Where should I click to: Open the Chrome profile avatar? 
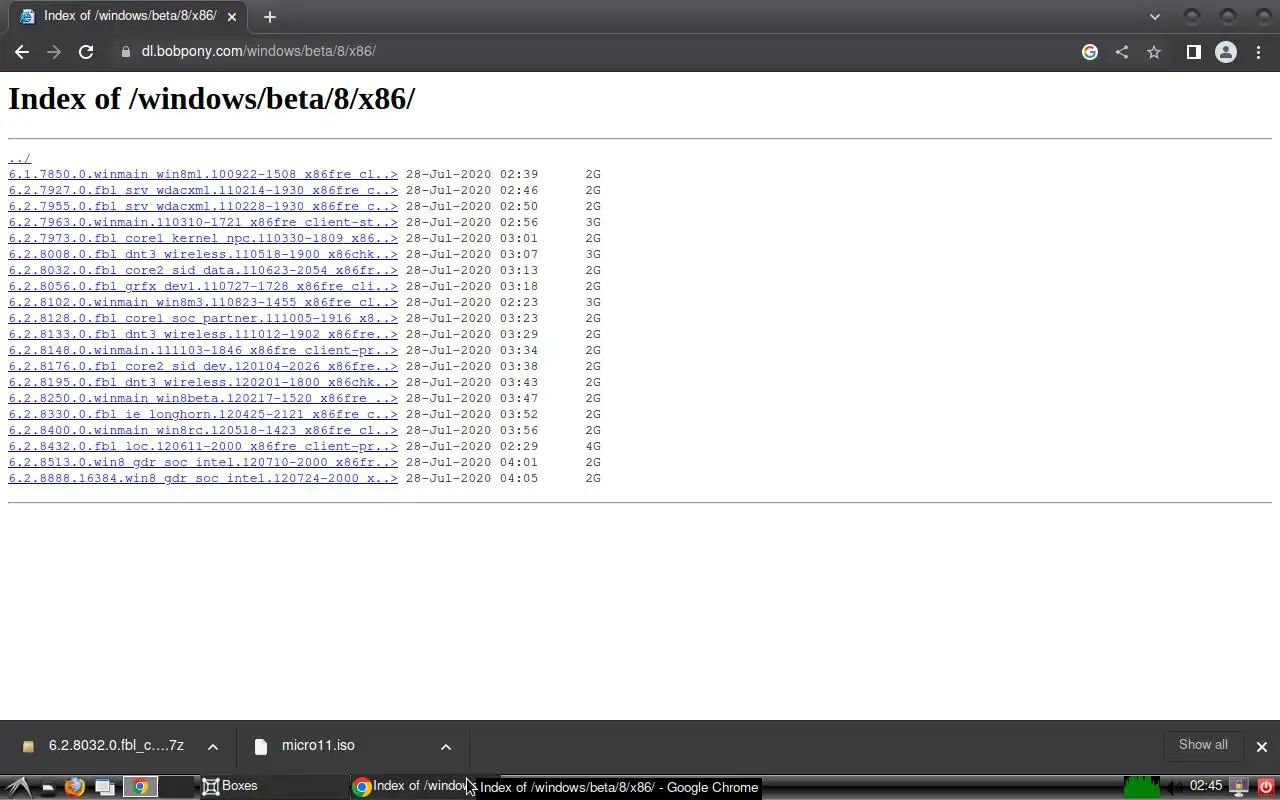pos(1226,52)
